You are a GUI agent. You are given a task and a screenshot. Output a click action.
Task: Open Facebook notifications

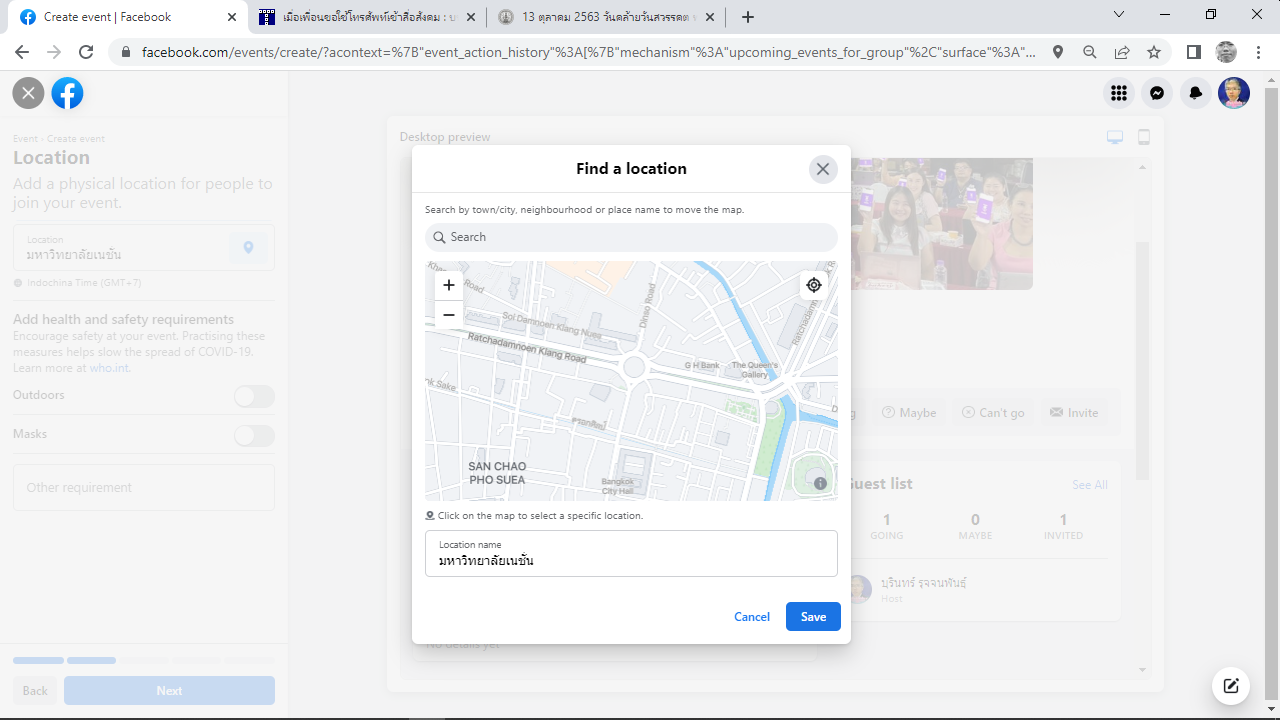1195,93
